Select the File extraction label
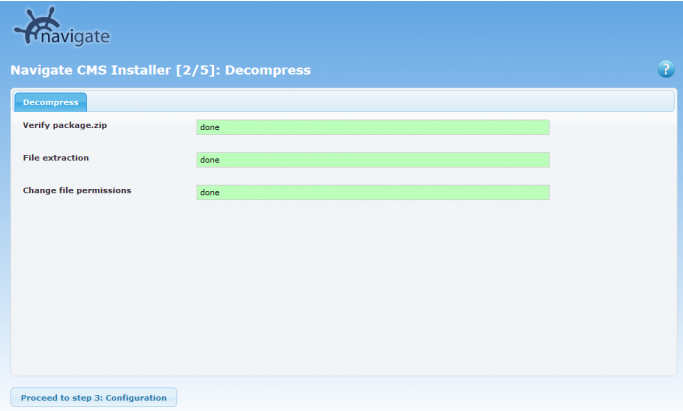 click(56, 158)
